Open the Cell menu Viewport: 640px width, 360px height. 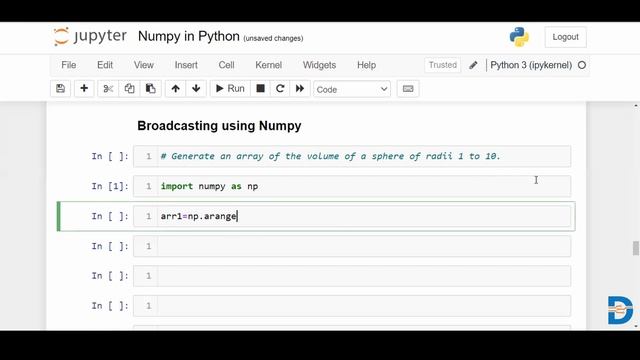(x=227, y=65)
